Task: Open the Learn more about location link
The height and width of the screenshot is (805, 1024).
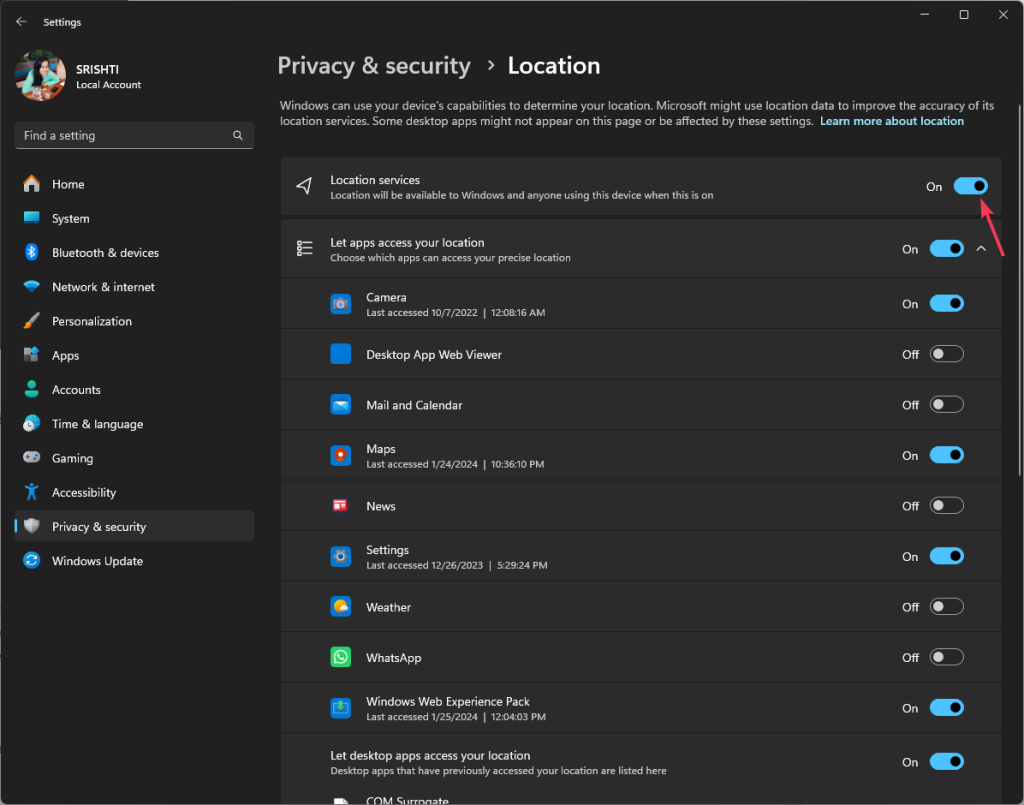Action: [891, 120]
